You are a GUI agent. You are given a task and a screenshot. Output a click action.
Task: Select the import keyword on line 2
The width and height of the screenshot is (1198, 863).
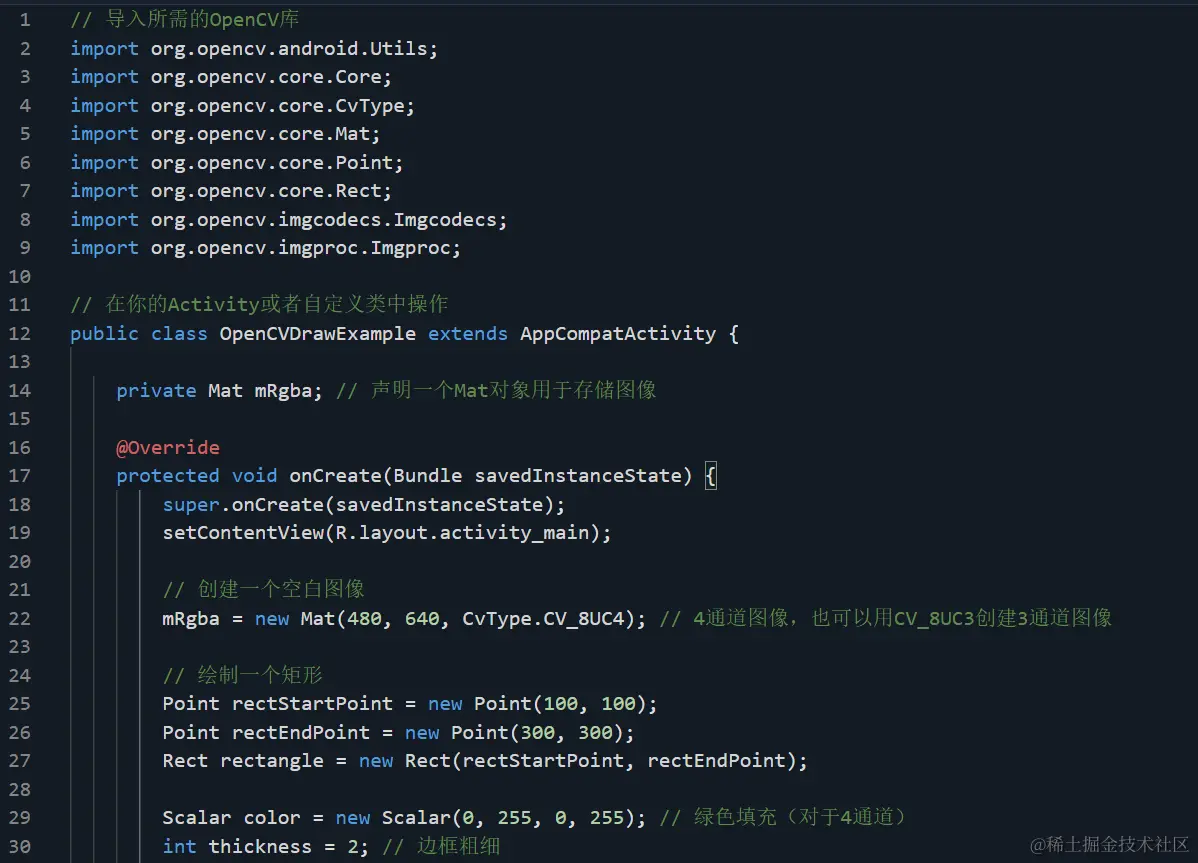click(x=104, y=48)
